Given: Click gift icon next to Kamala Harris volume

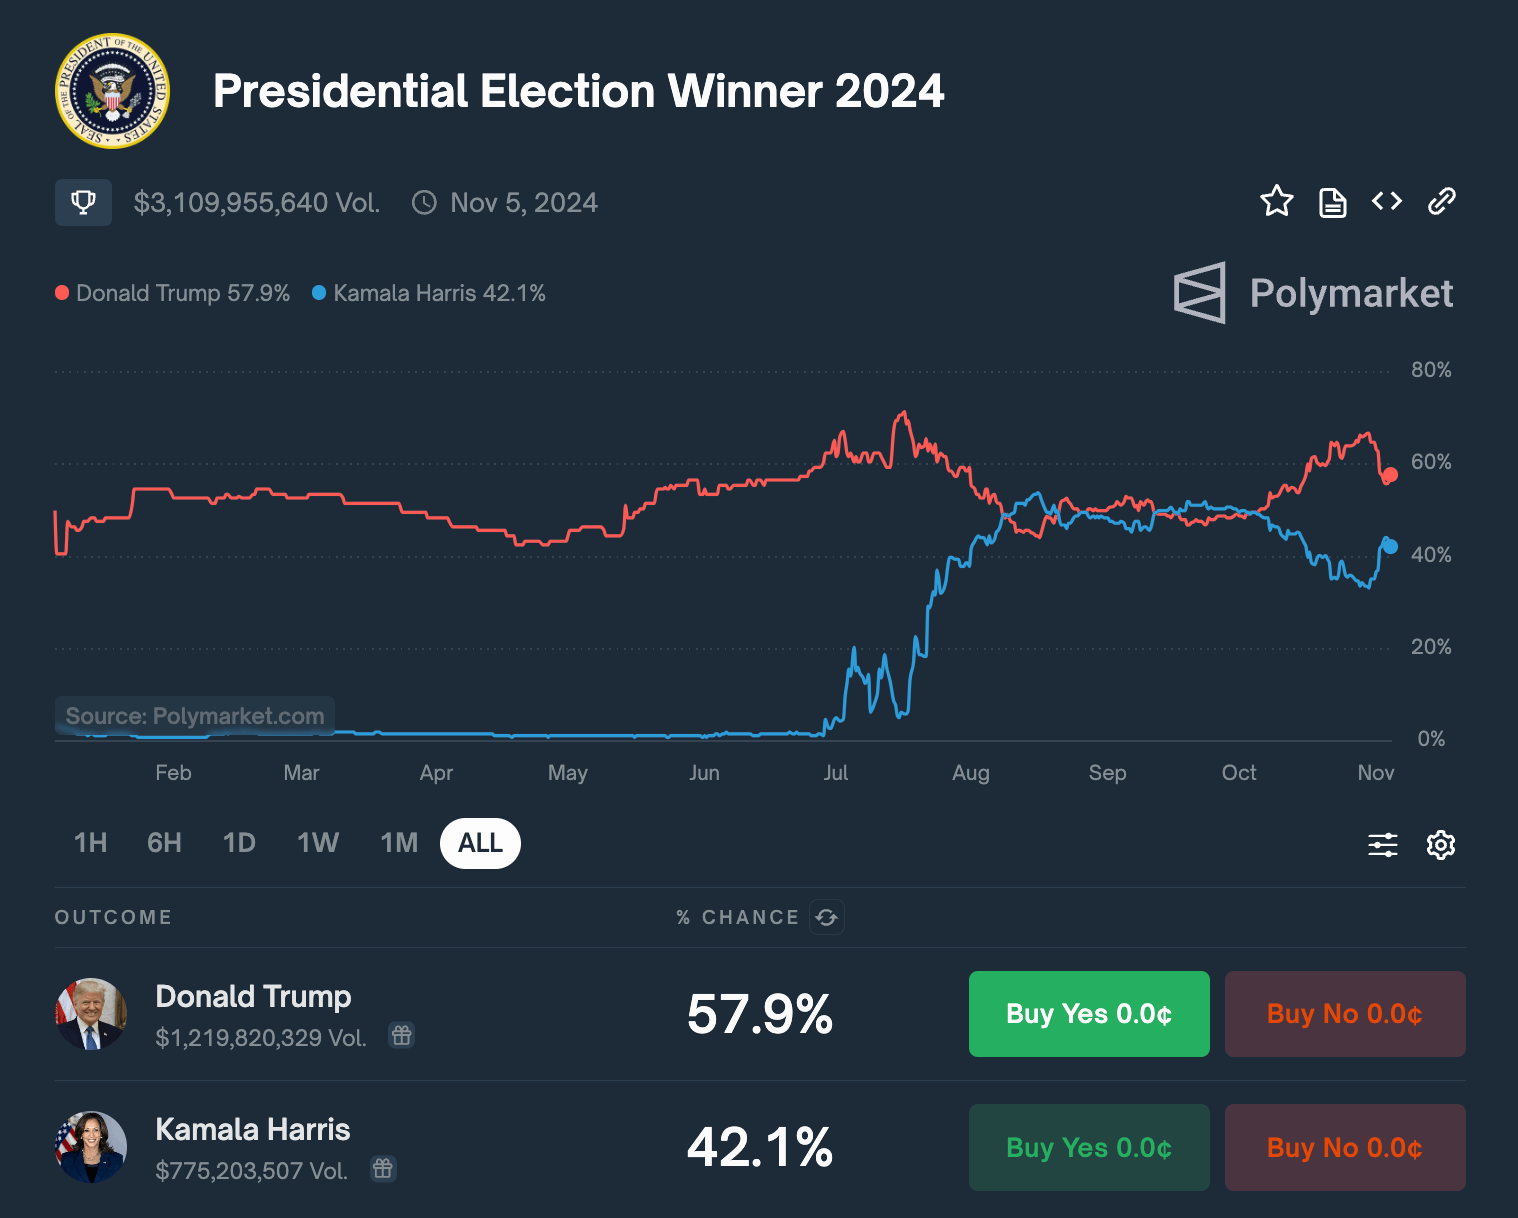Looking at the screenshot, I should click(383, 1168).
